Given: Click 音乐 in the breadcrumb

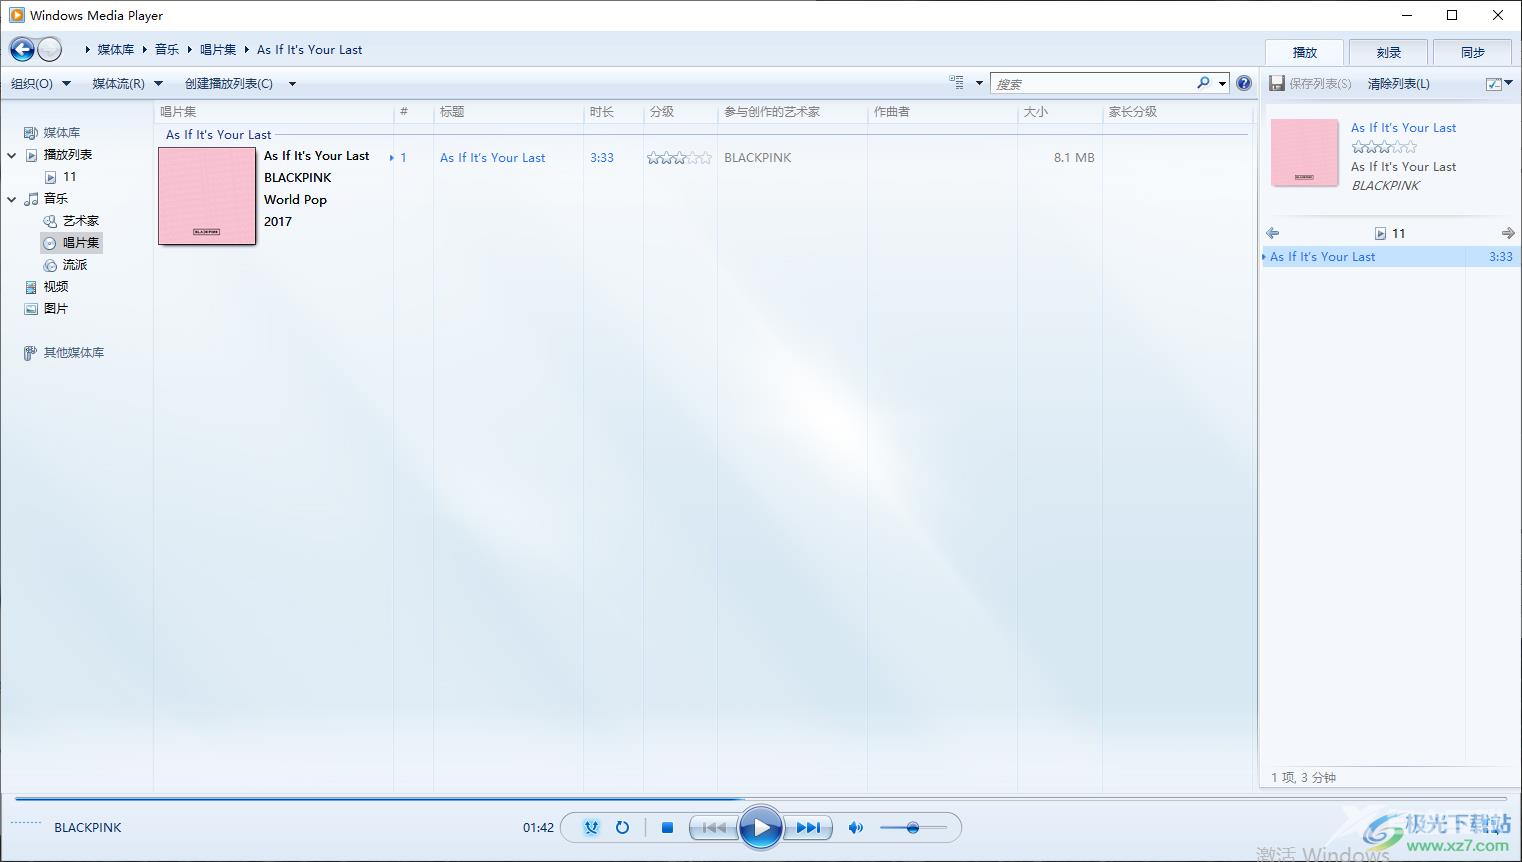Looking at the screenshot, I should point(167,49).
